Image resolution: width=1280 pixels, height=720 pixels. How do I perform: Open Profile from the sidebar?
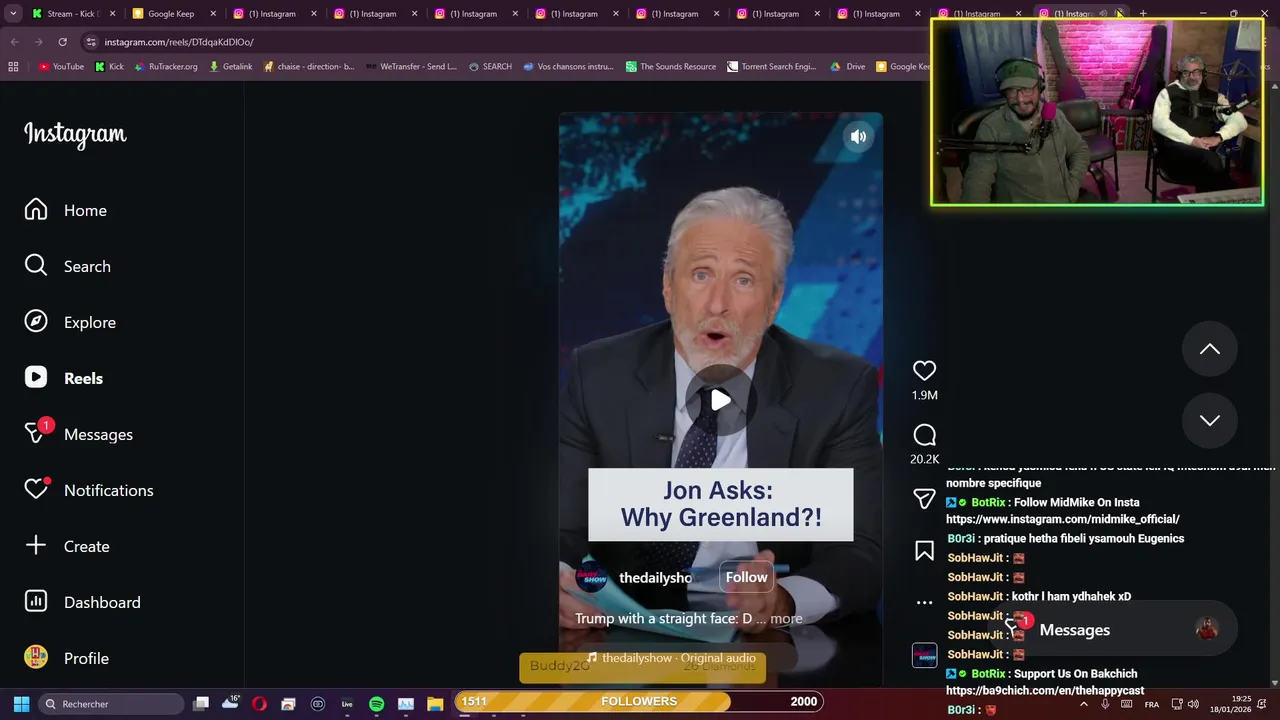67,658
